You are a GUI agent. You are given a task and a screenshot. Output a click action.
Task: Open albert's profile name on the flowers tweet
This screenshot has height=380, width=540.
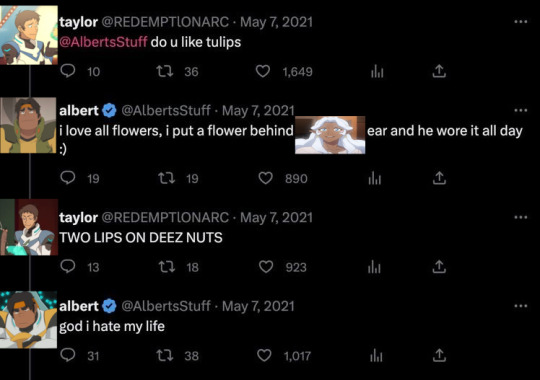click(x=79, y=111)
